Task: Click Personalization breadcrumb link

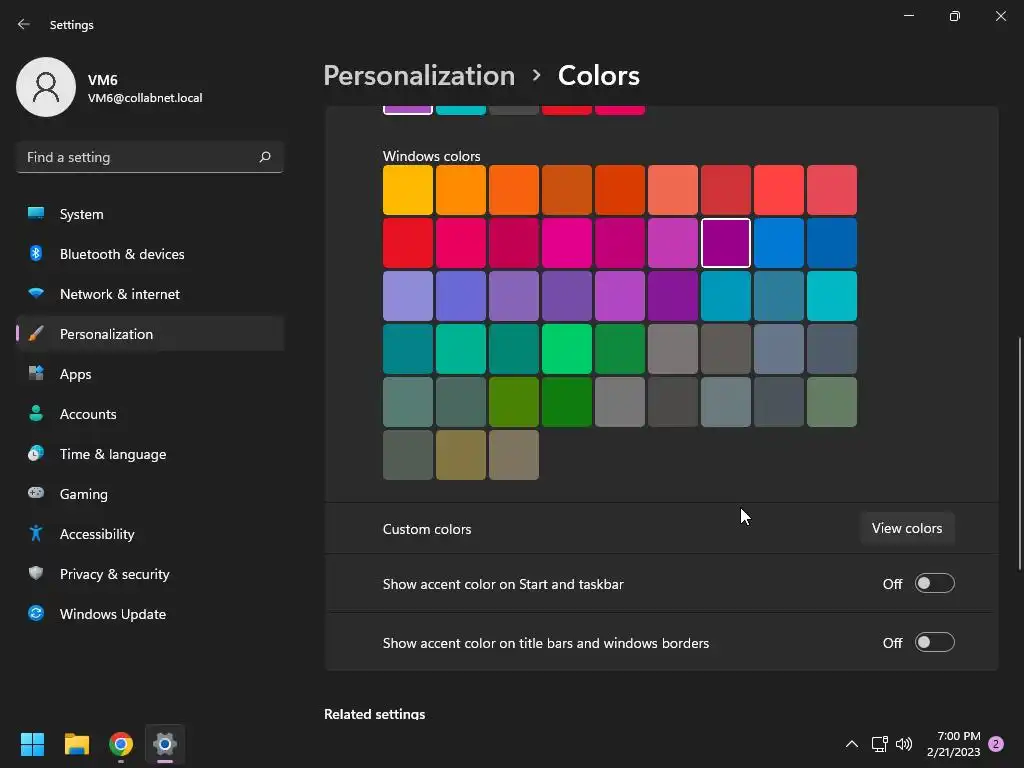Action: pos(419,76)
